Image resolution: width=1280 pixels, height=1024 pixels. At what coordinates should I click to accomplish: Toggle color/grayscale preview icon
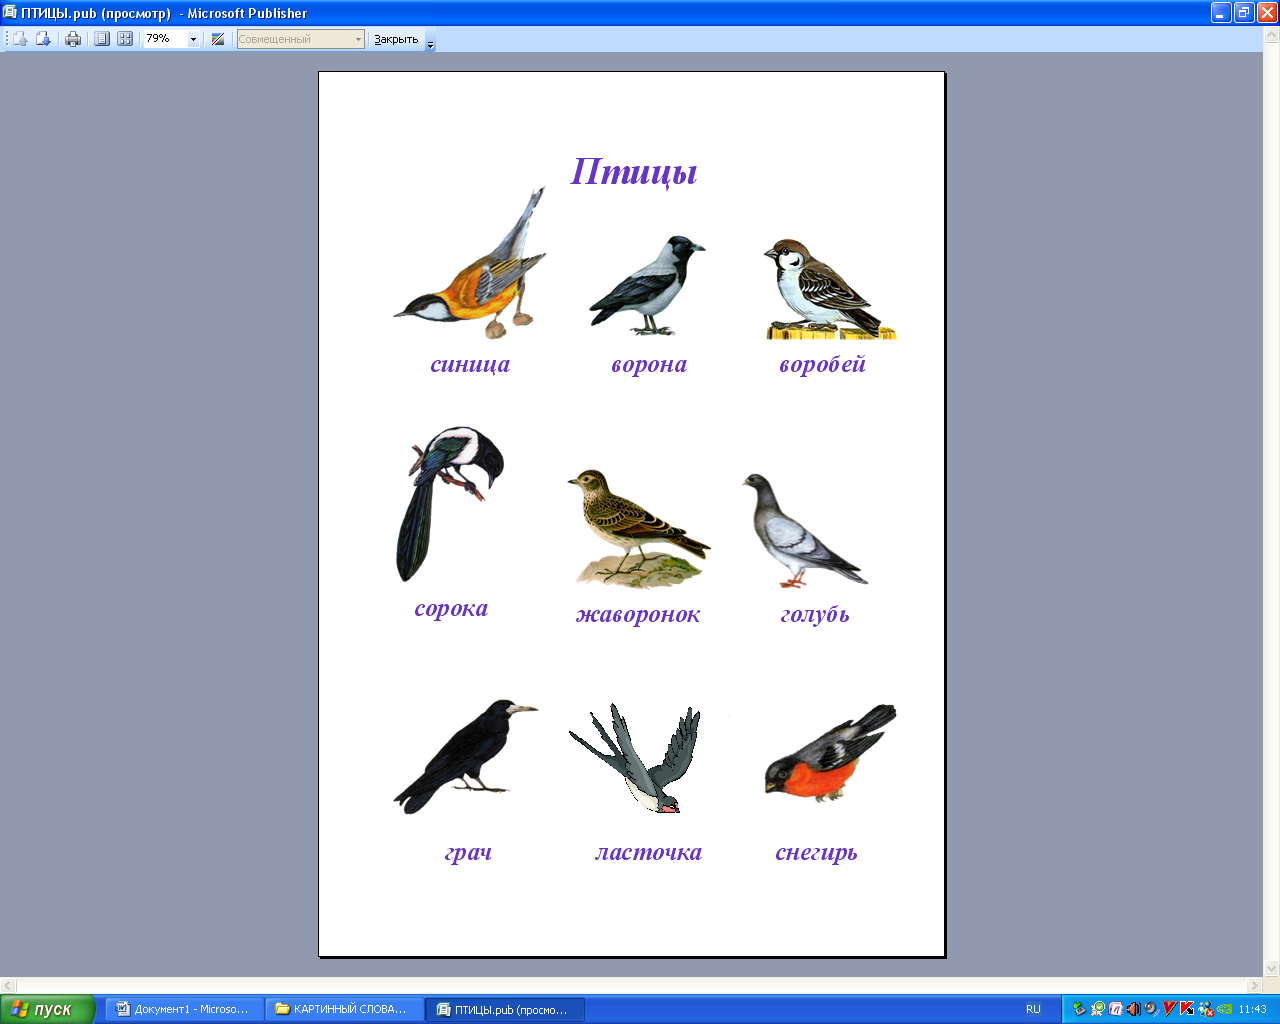[x=218, y=39]
